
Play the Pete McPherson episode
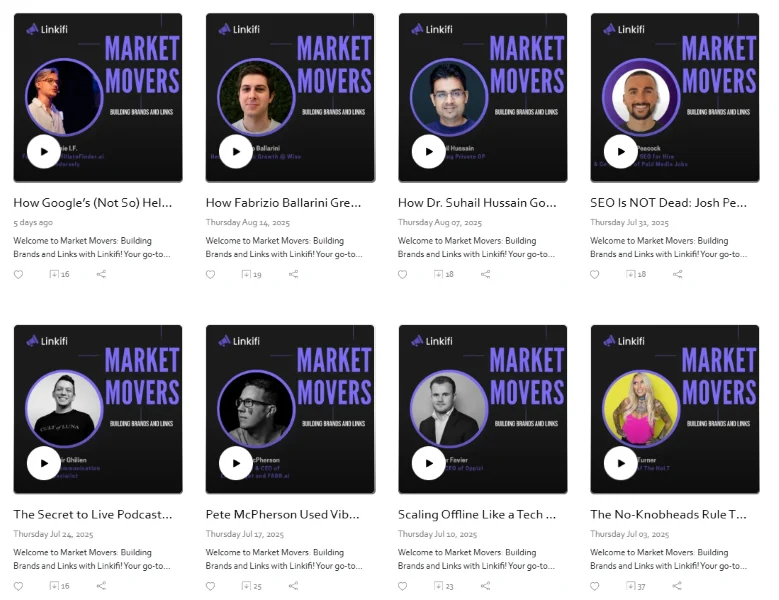[x=236, y=463]
